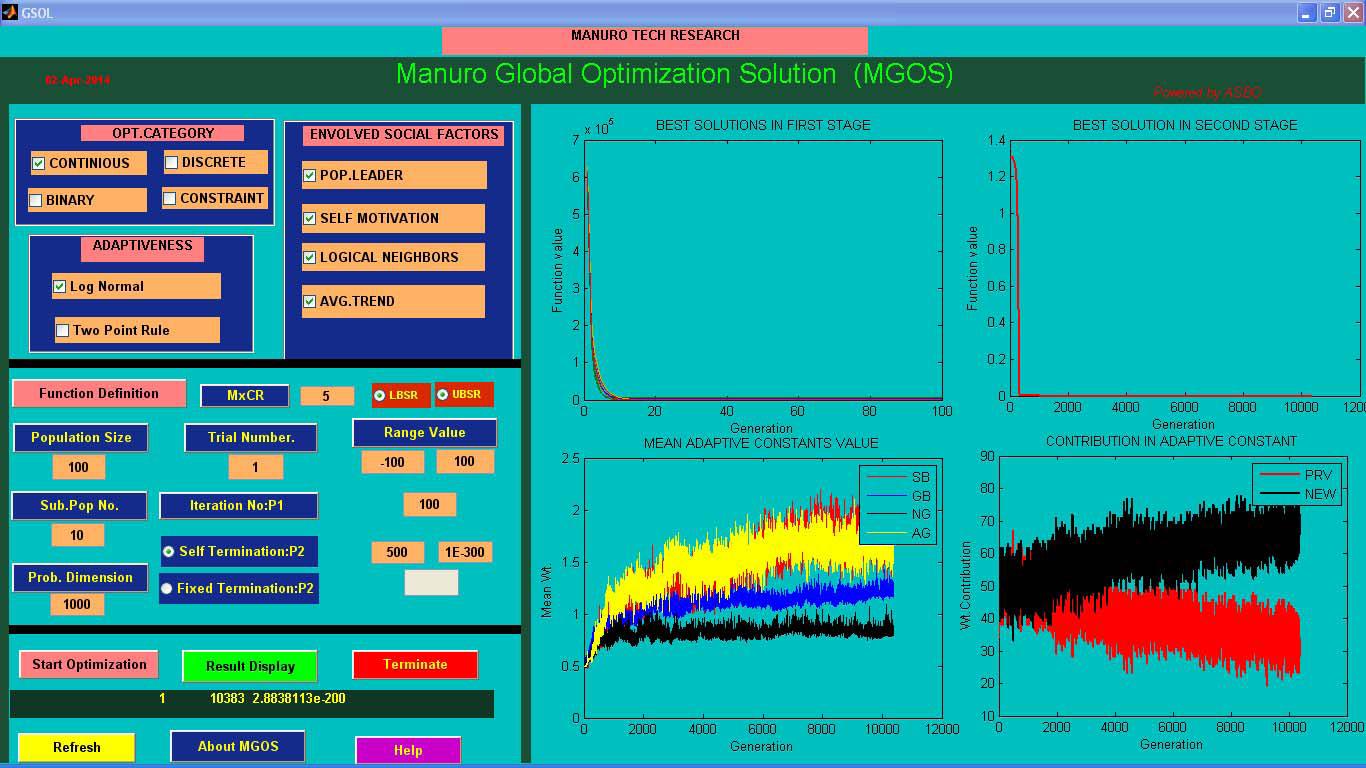This screenshot has width=1366, height=768.
Task: Toggle the Log Normal adaptiveness checkbox
Action: tap(59, 286)
